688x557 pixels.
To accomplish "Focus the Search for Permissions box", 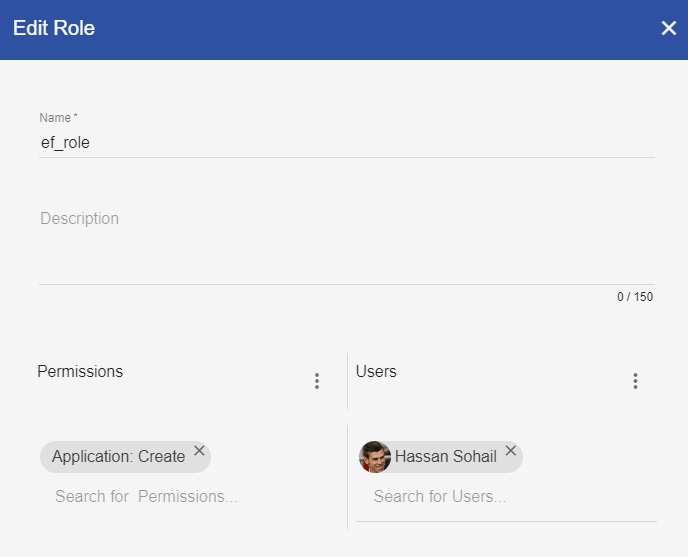I will (146, 497).
